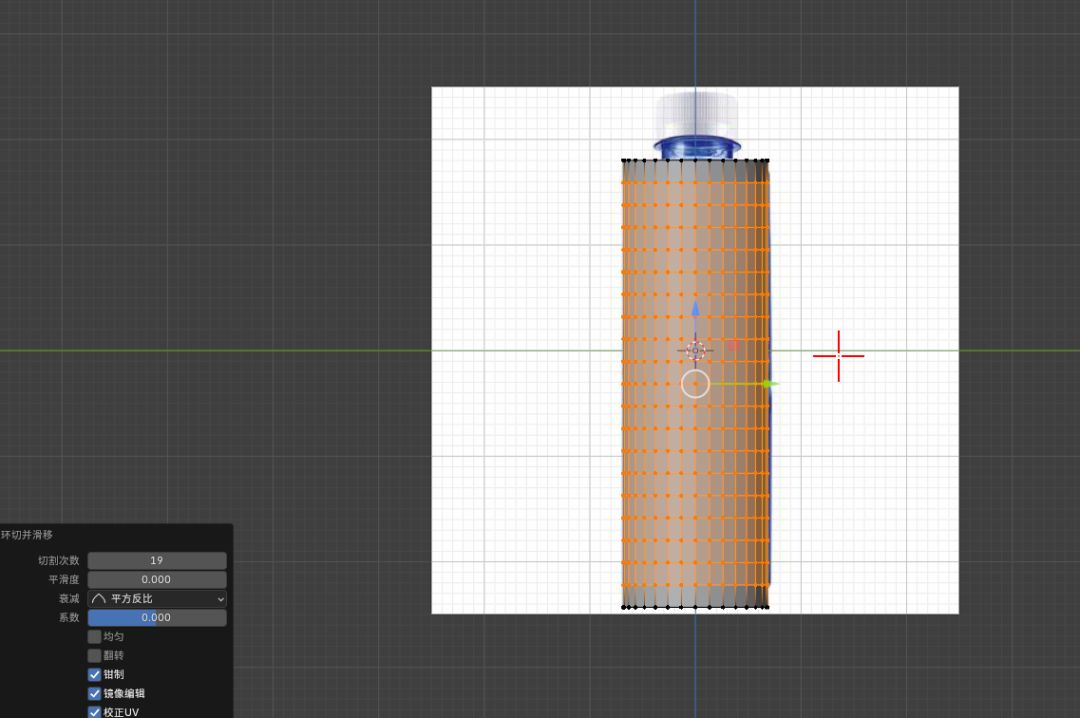Viewport: 1080px width, 718px height.
Task: Select the top-left black vertex of the mesh
Action: click(x=624, y=160)
